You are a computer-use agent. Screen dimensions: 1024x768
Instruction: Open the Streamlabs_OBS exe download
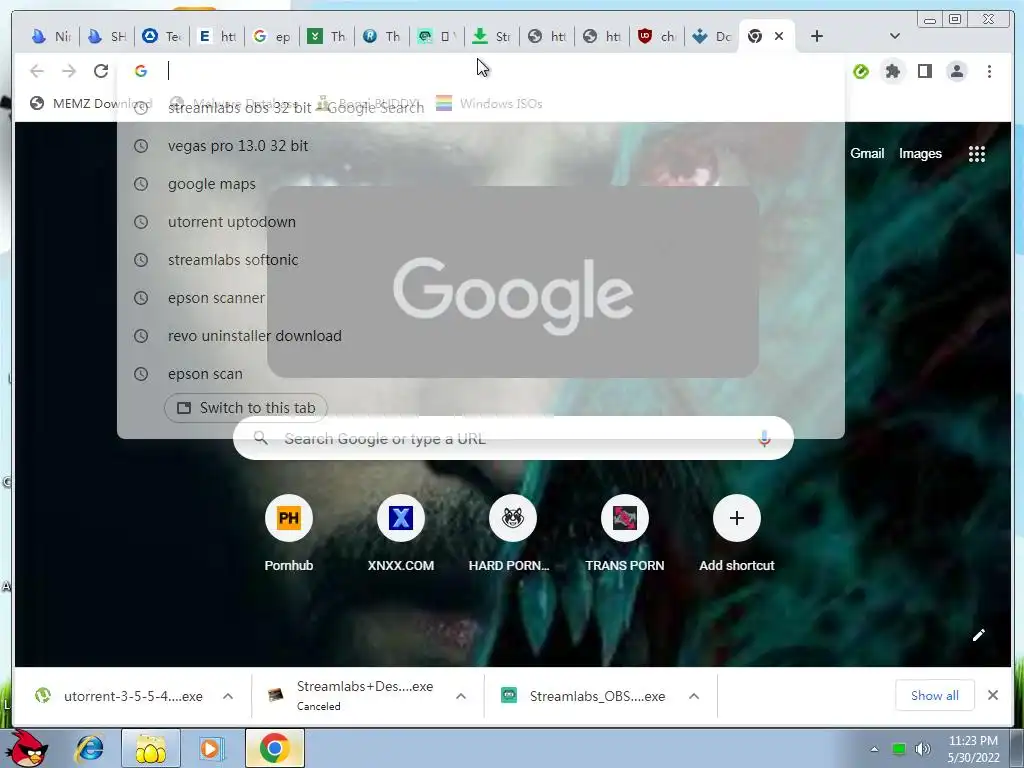point(584,696)
